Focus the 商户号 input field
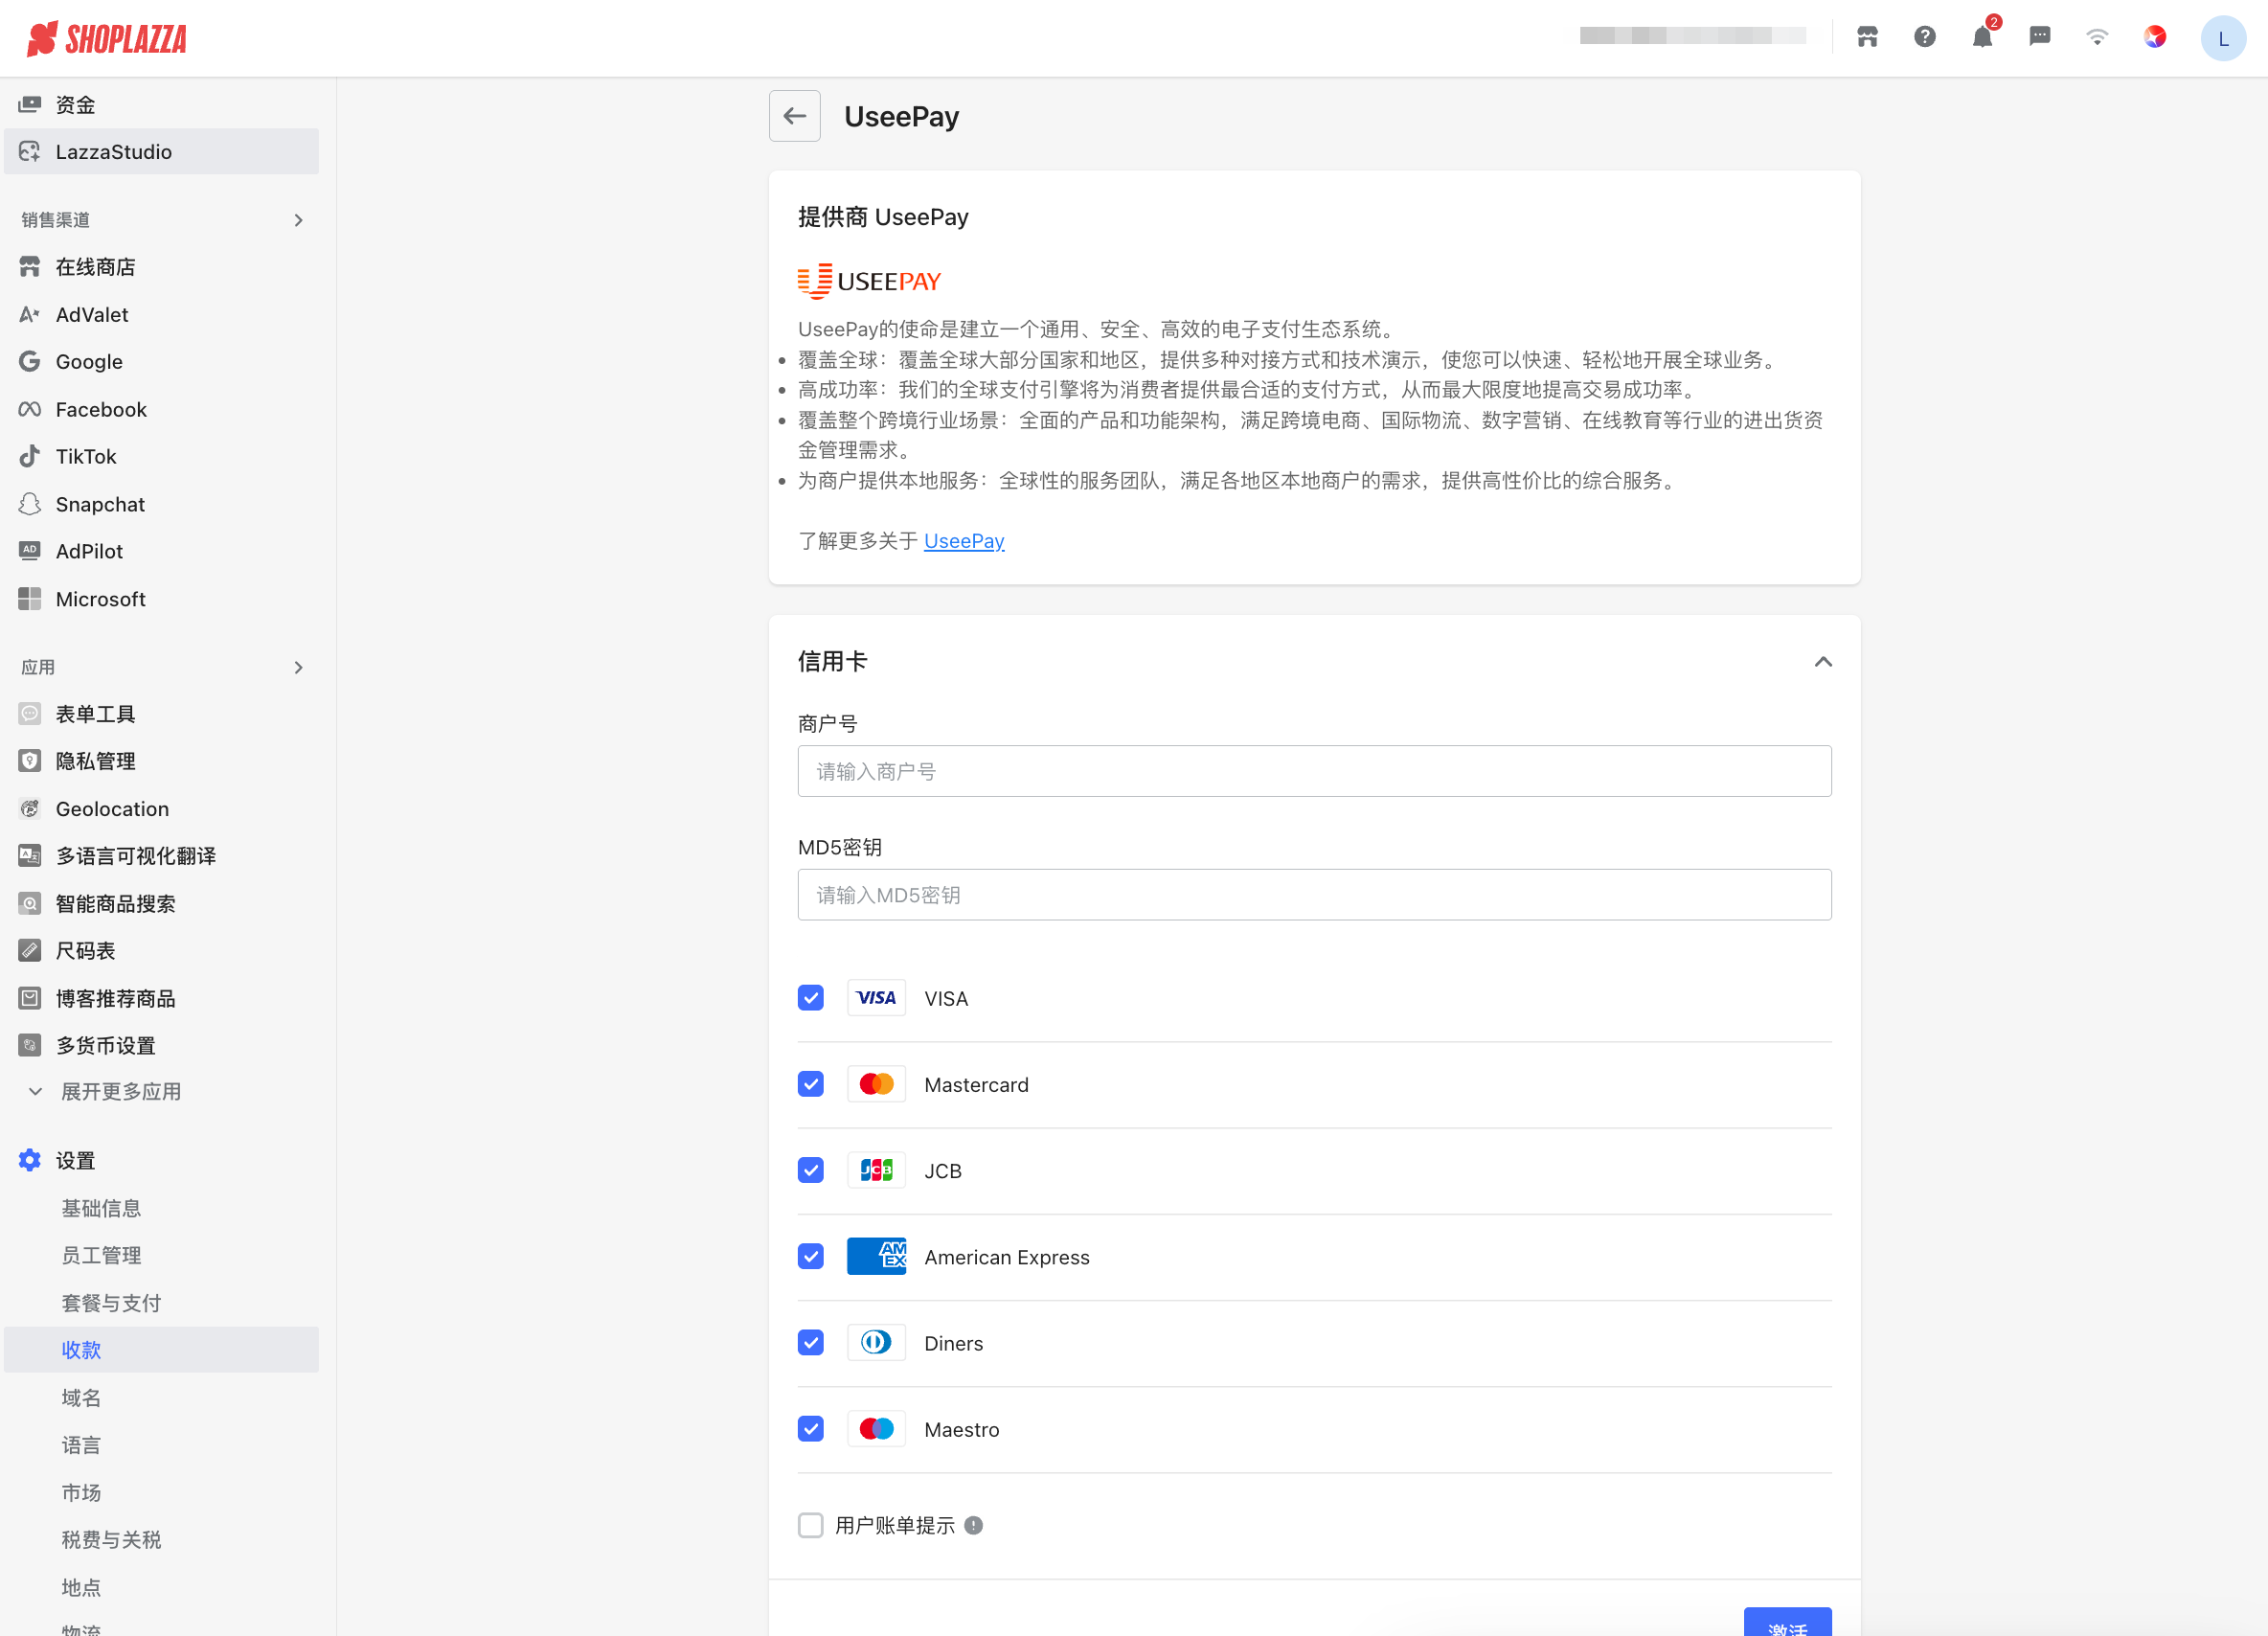 [1314, 771]
